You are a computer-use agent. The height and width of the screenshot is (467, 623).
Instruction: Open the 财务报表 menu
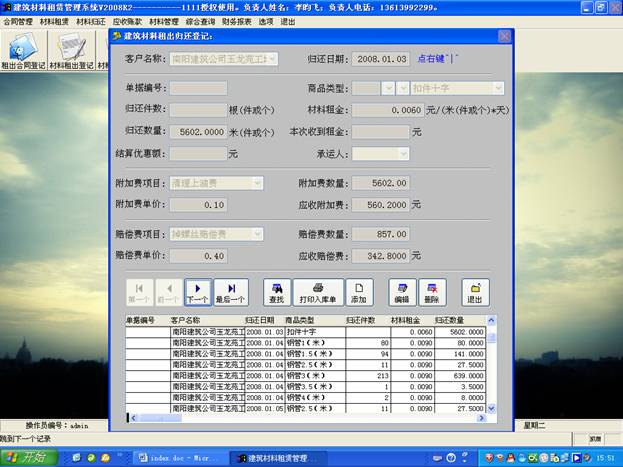point(236,20)
